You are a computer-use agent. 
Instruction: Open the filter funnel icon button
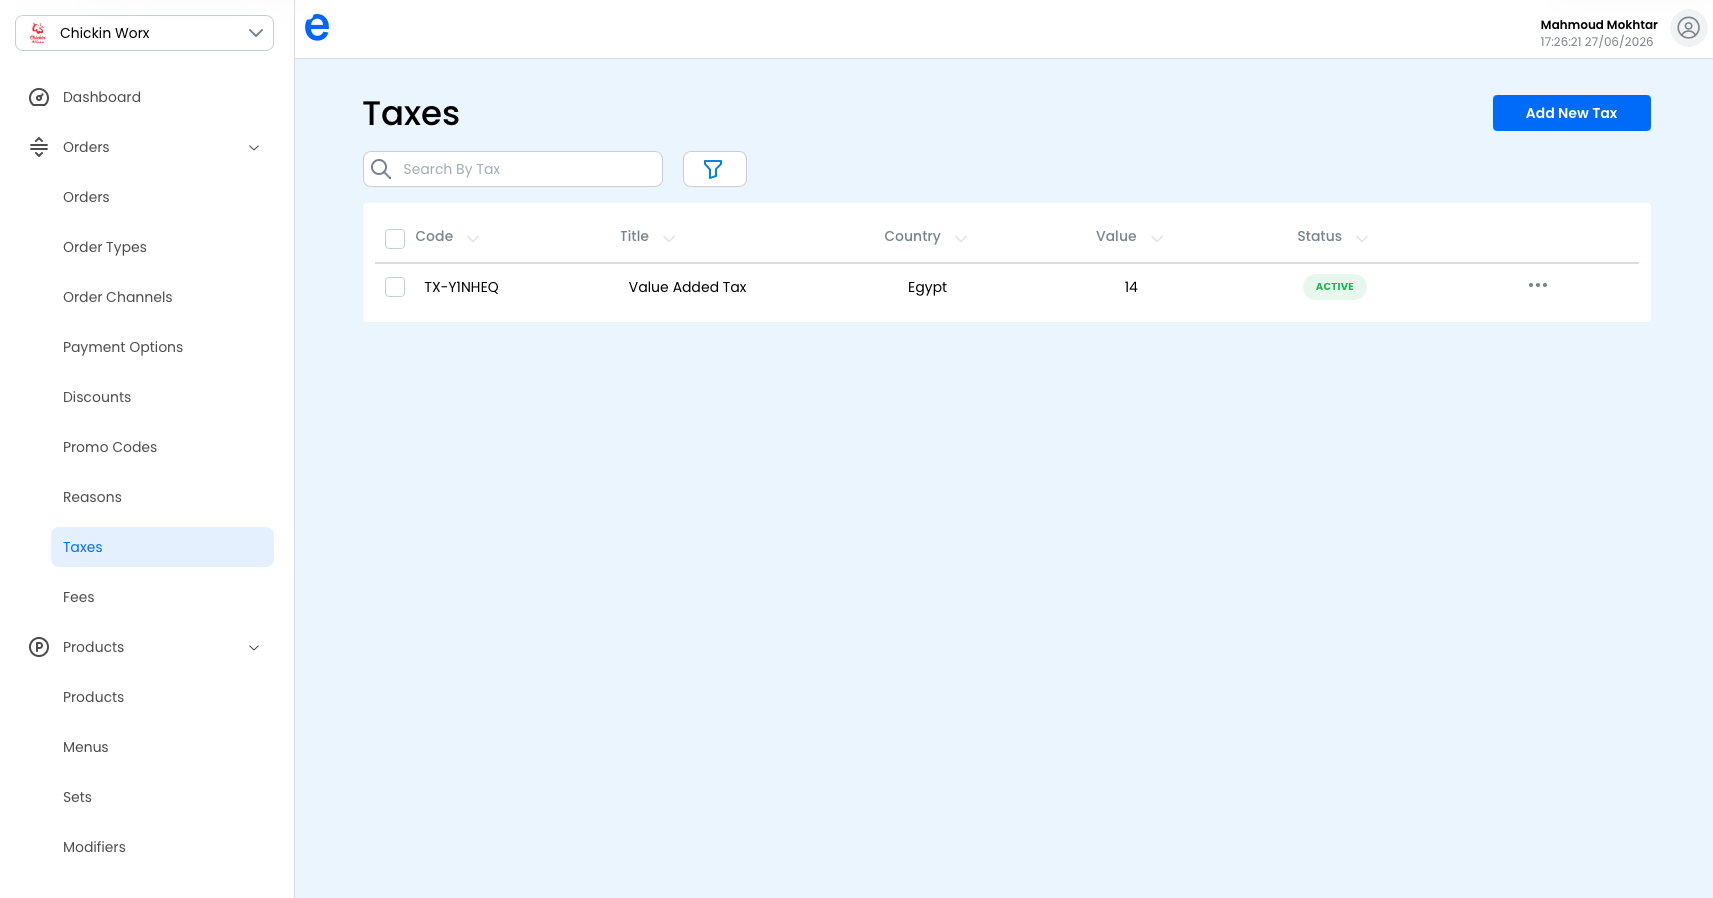[x=714, y=169]
